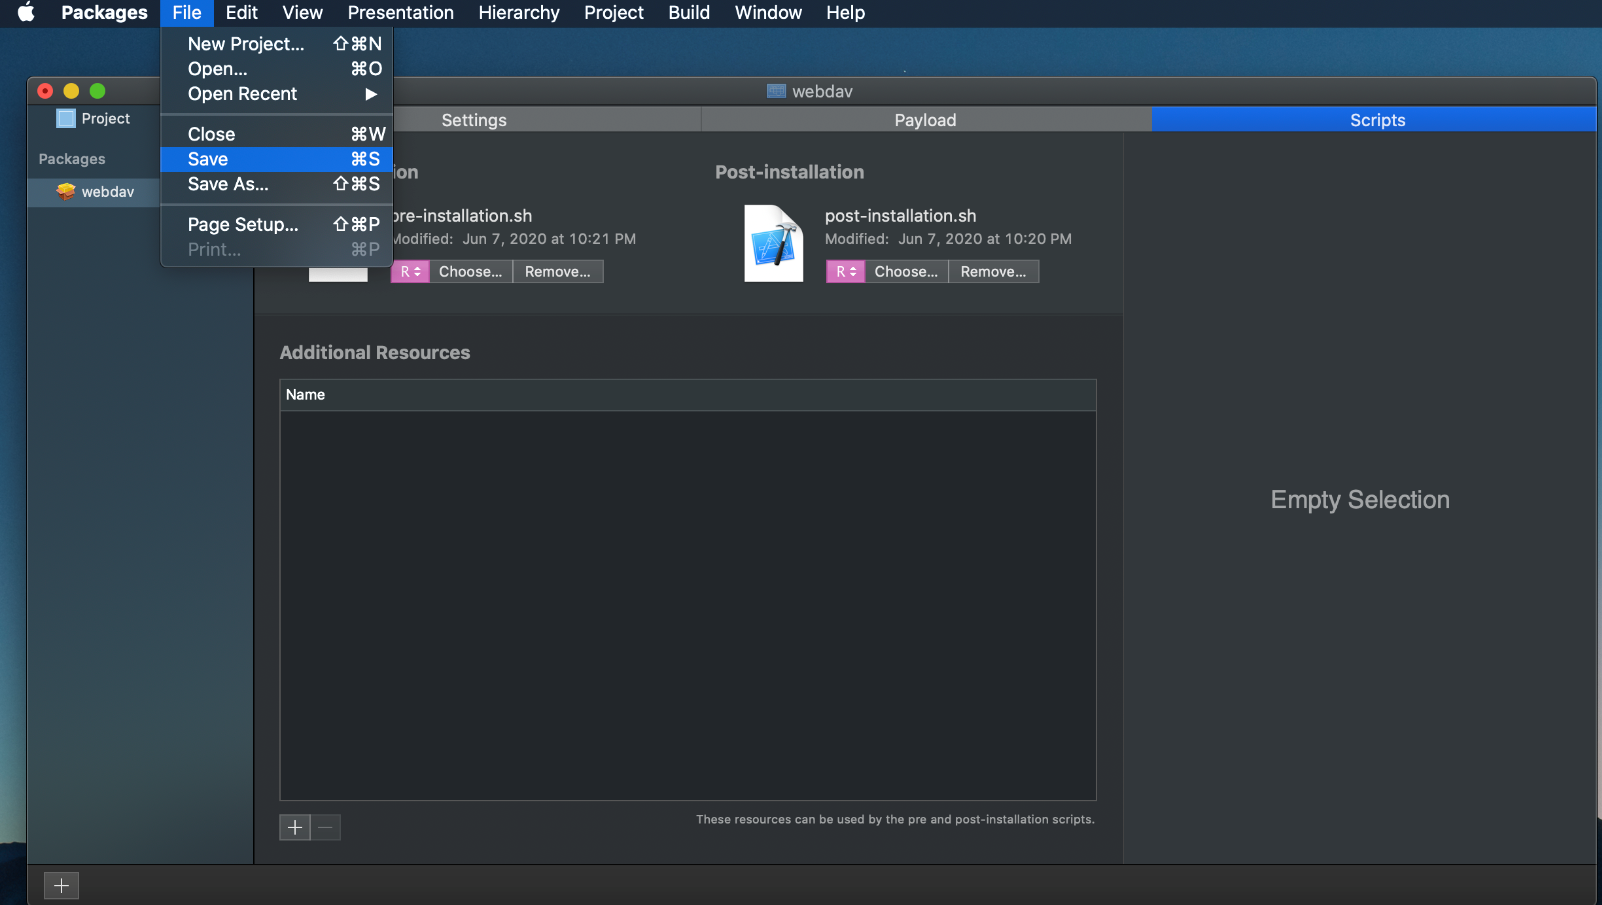The width and height of the screenshot is (1602, 905).
Task: Open the Edit menu
Action: coord(241,12)
